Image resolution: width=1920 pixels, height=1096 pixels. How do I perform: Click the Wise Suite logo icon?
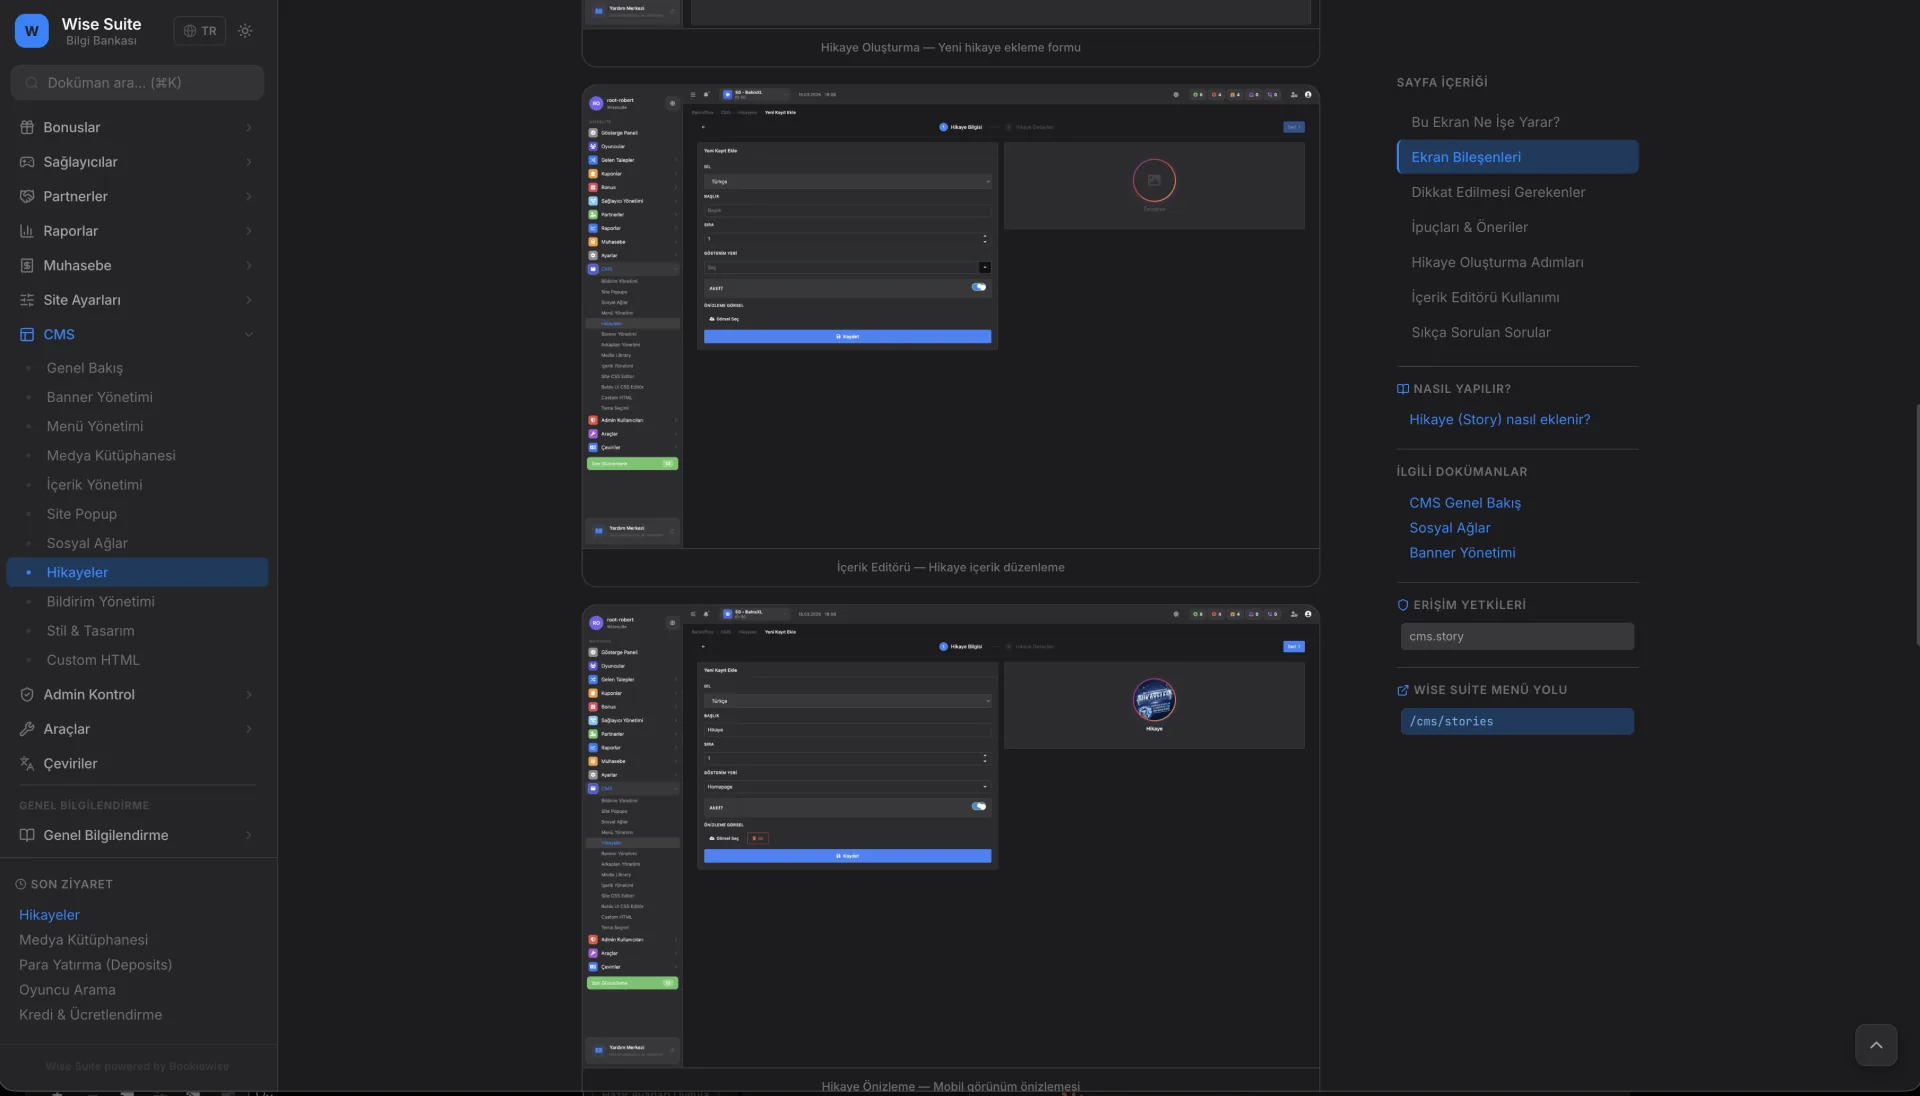[x=32, y=31]
